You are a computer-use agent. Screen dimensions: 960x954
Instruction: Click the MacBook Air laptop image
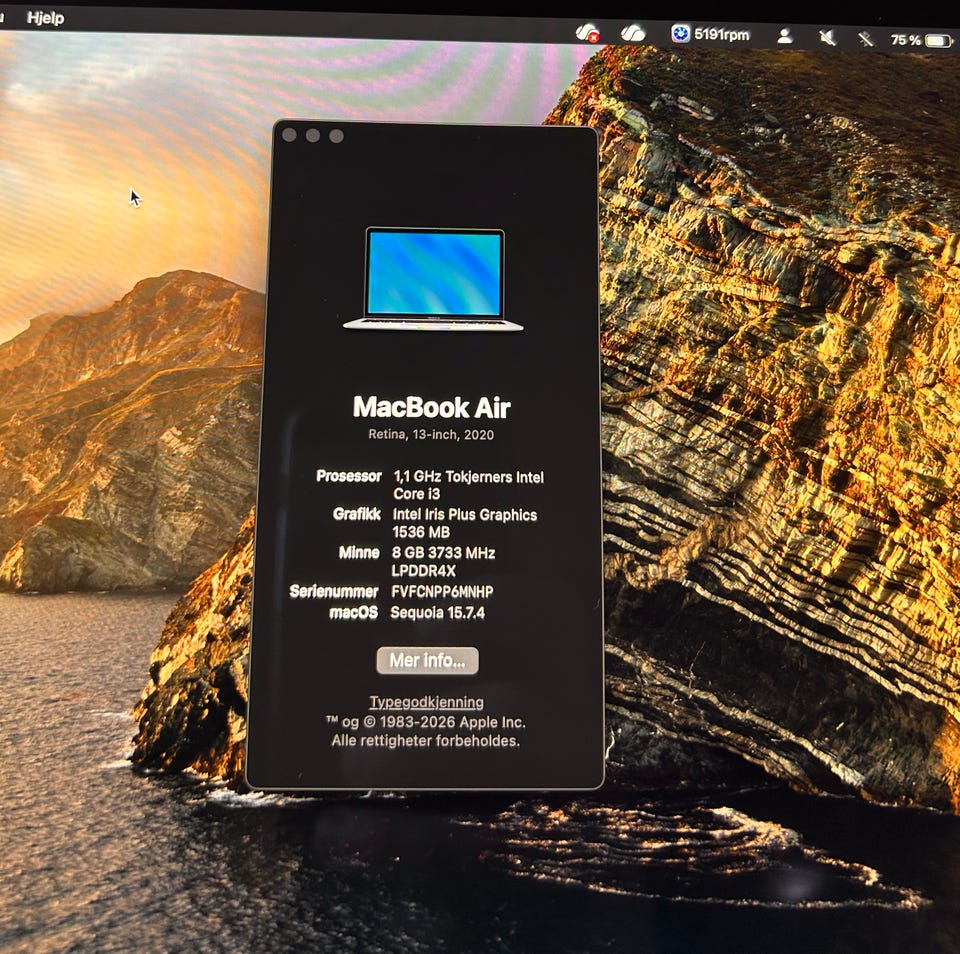(x=434, y=279)
